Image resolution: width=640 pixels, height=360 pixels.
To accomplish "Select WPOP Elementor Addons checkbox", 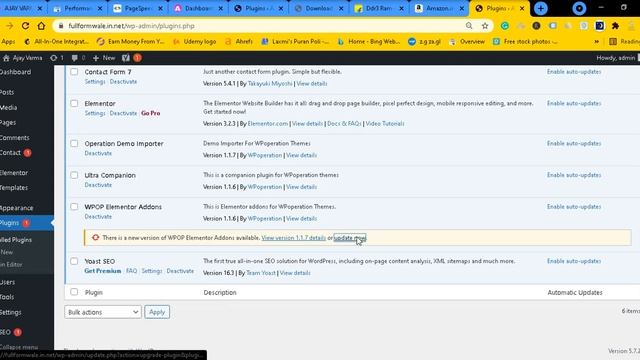I will pos(74,207).
